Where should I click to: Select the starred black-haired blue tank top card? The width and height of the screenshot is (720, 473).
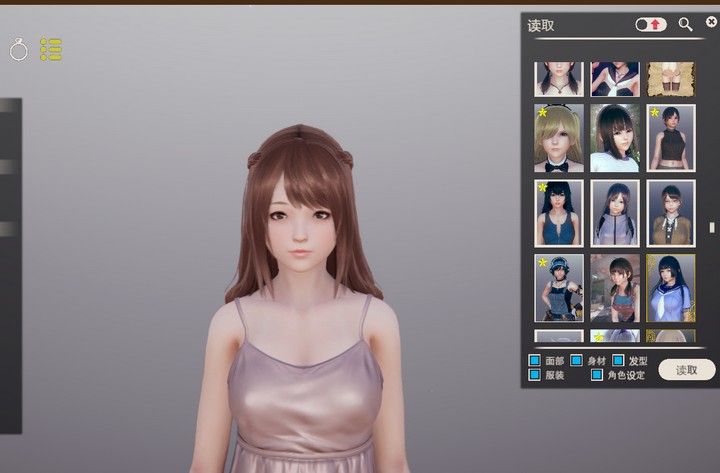[559, 213]
